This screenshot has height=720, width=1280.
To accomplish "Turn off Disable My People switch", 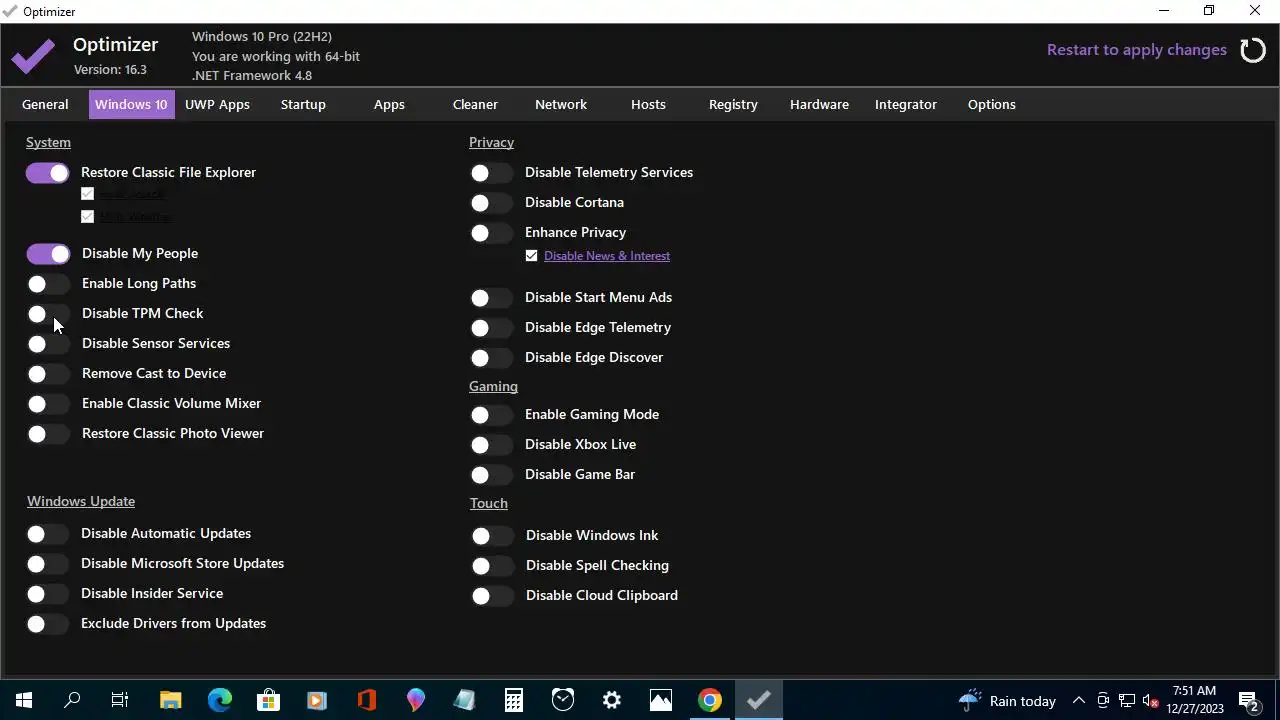I will pyautogui.click(x=48, y=254).
